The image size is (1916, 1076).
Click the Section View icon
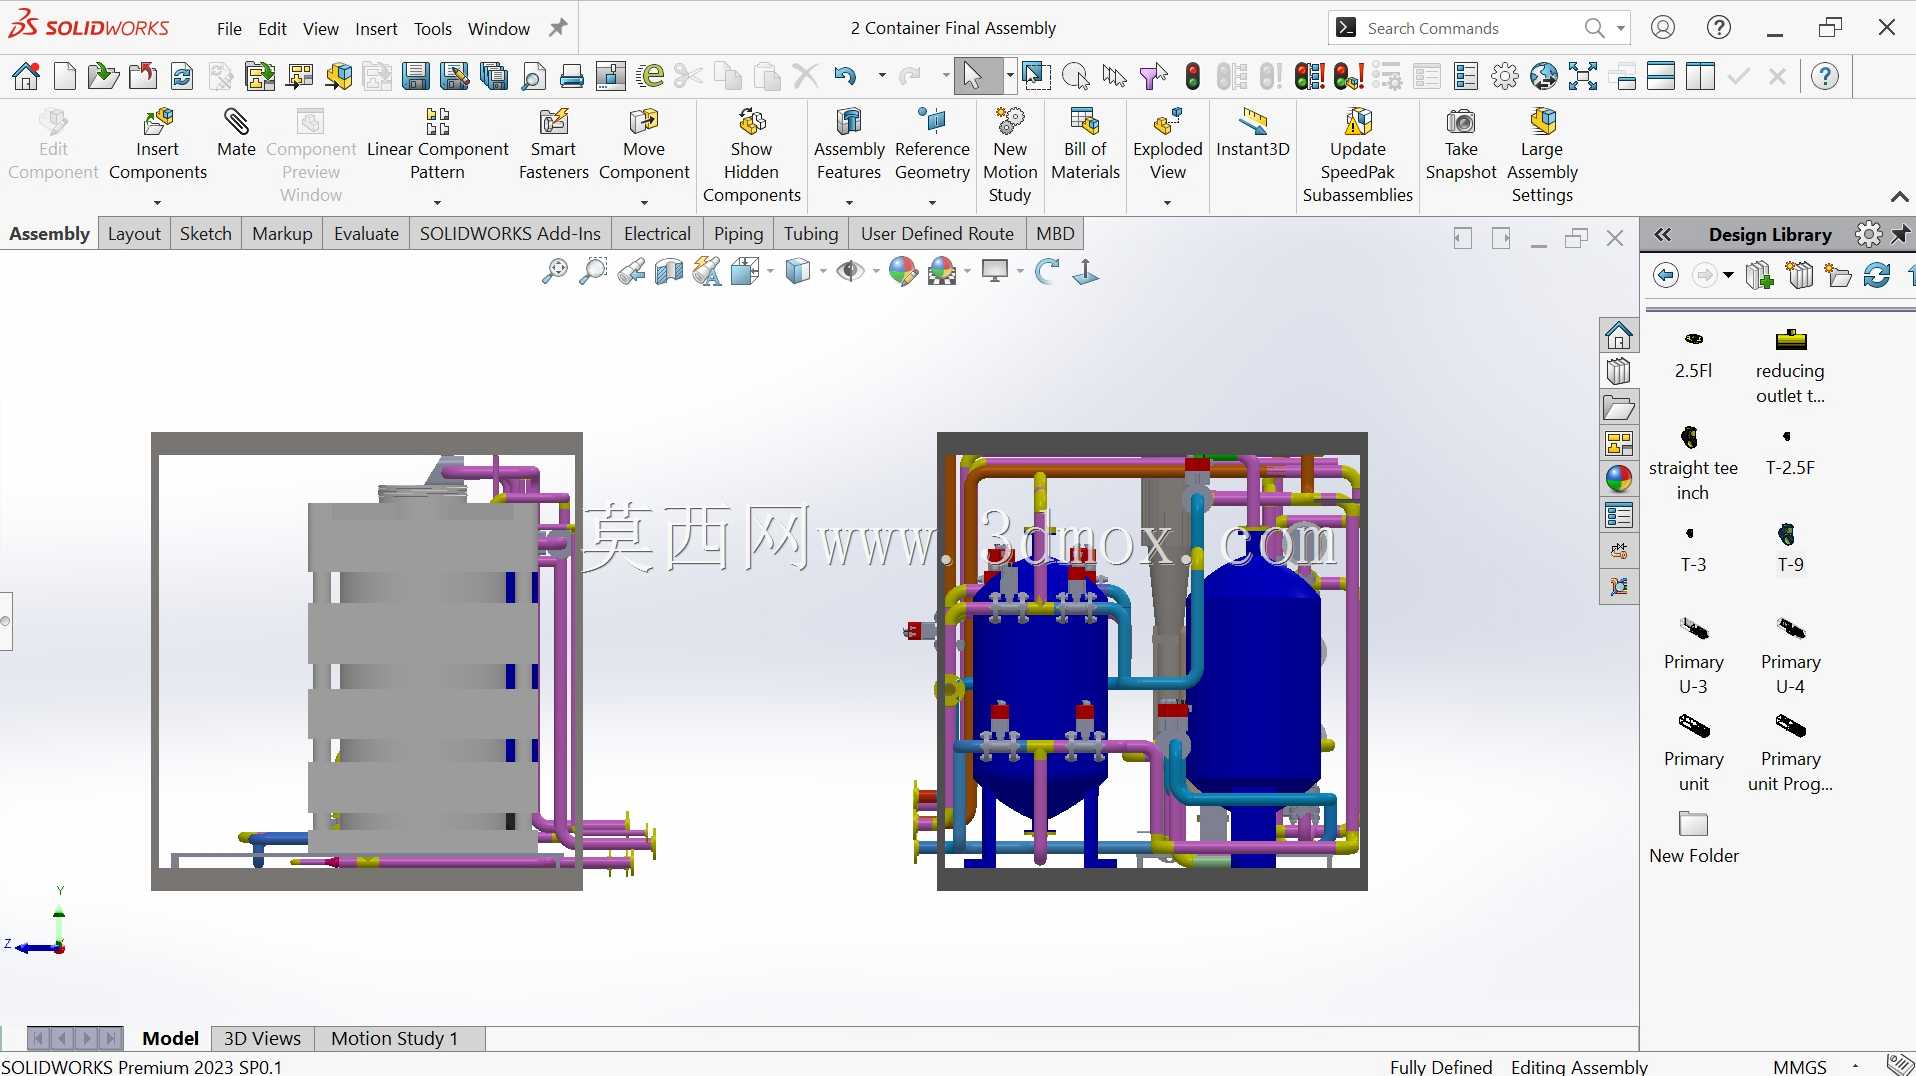pyautogui.click(x=669, y=272)
